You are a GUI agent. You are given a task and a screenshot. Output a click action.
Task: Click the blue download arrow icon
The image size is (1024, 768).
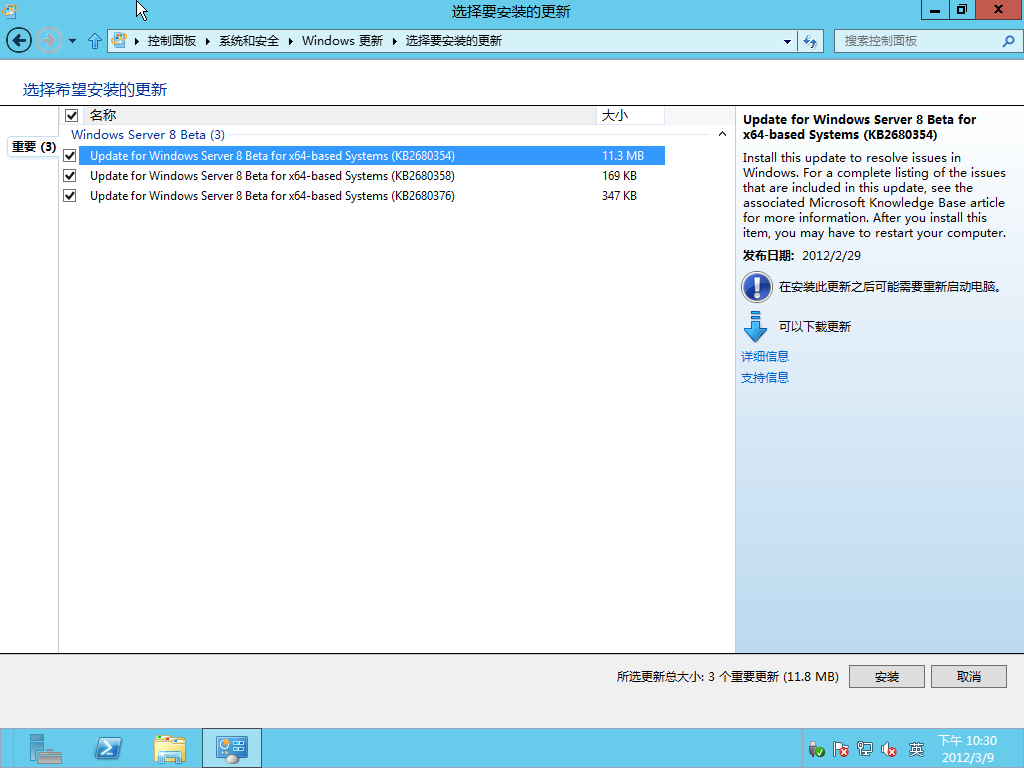[x=756, y=327]
